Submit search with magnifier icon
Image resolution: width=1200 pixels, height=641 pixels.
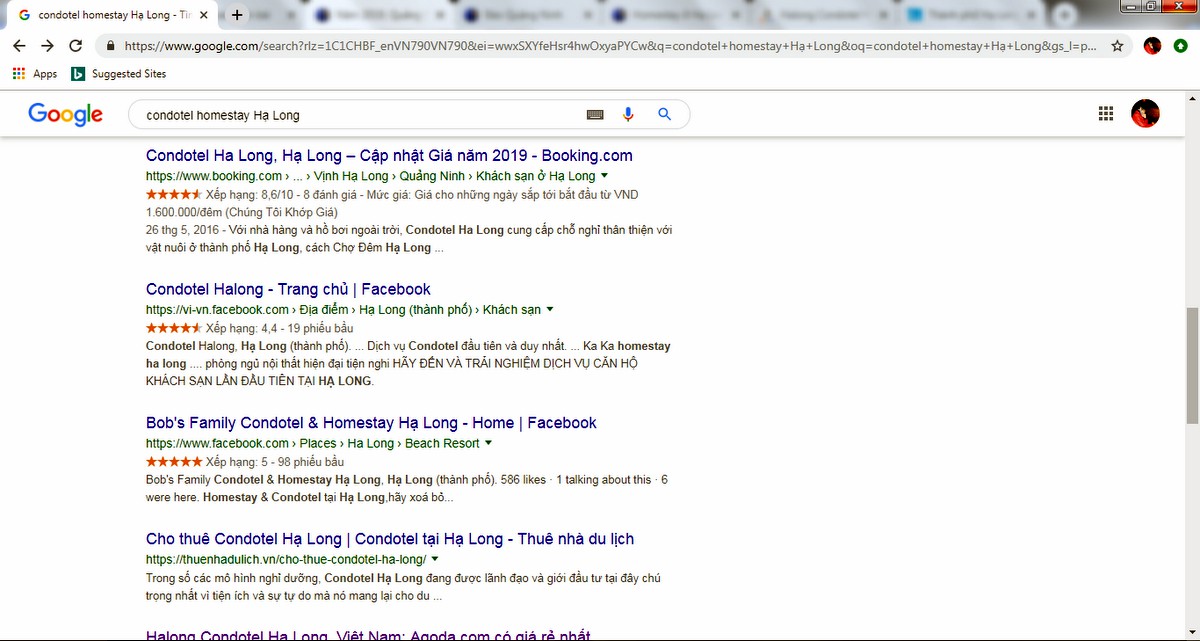pos(664,115)
